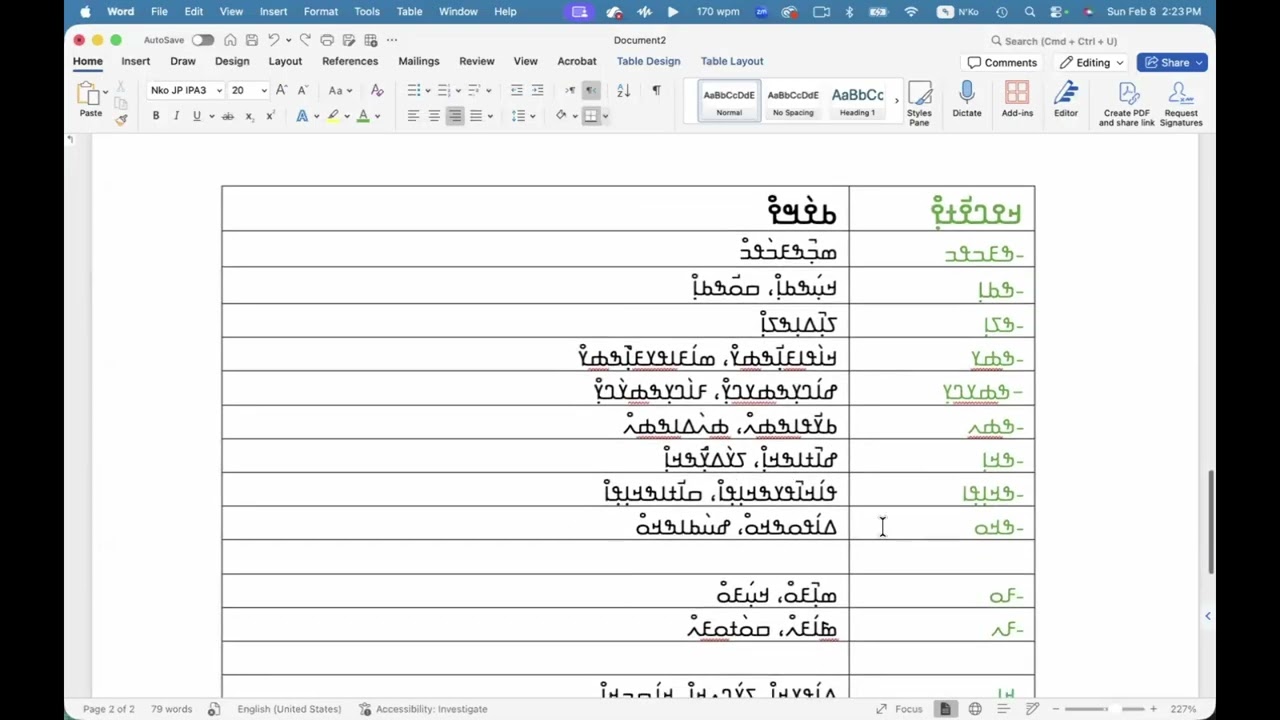The width and height of the screenshot is (1280, 720).
Task: Click the Paste clipboard icon
Action: [x=90, y=94]
